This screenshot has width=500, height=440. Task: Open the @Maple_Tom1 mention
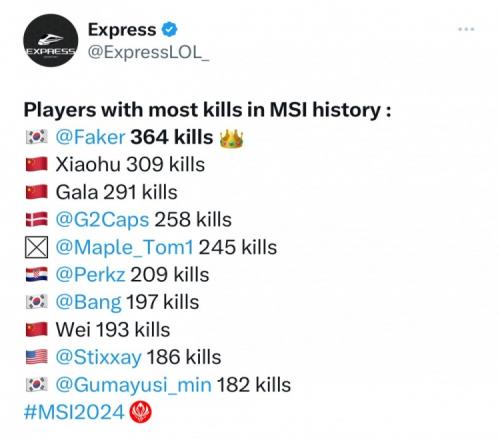click(124, 248)
